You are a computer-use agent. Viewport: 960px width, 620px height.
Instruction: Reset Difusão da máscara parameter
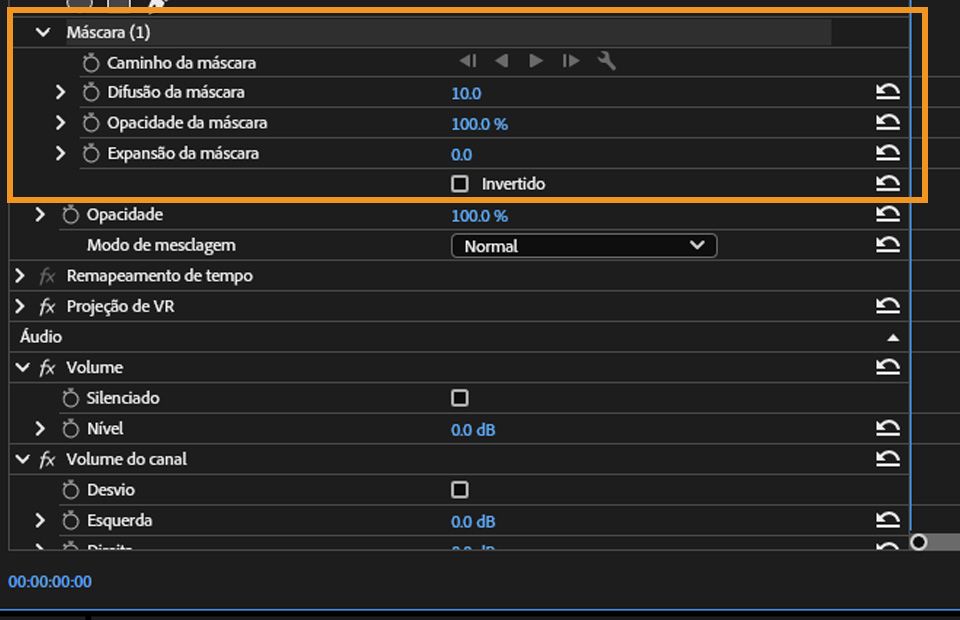pos(888,92)
